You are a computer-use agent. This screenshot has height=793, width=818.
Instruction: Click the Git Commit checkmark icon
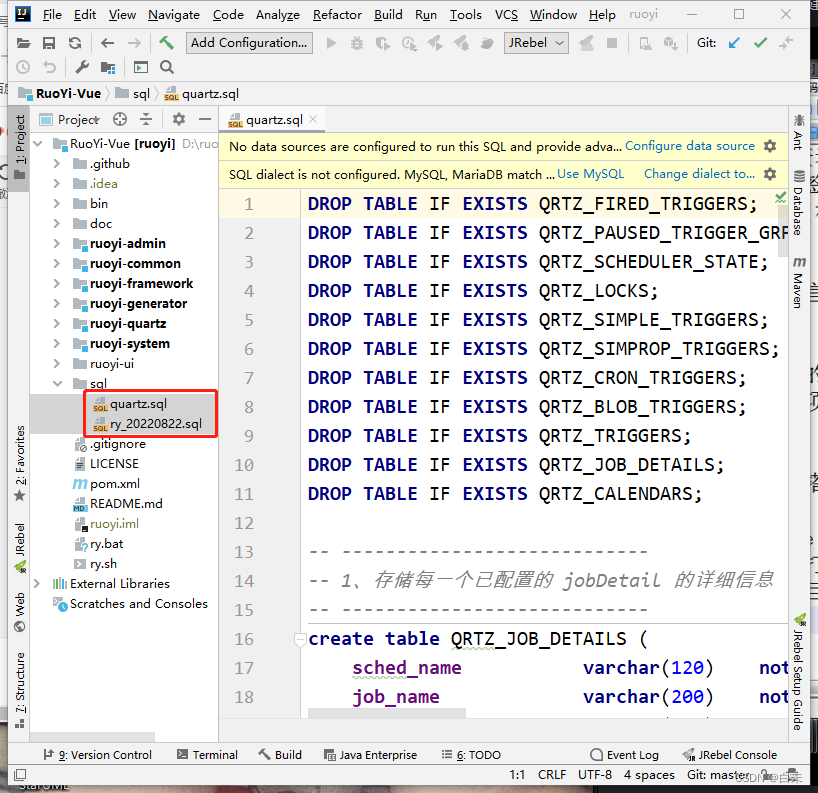point(760,43)
